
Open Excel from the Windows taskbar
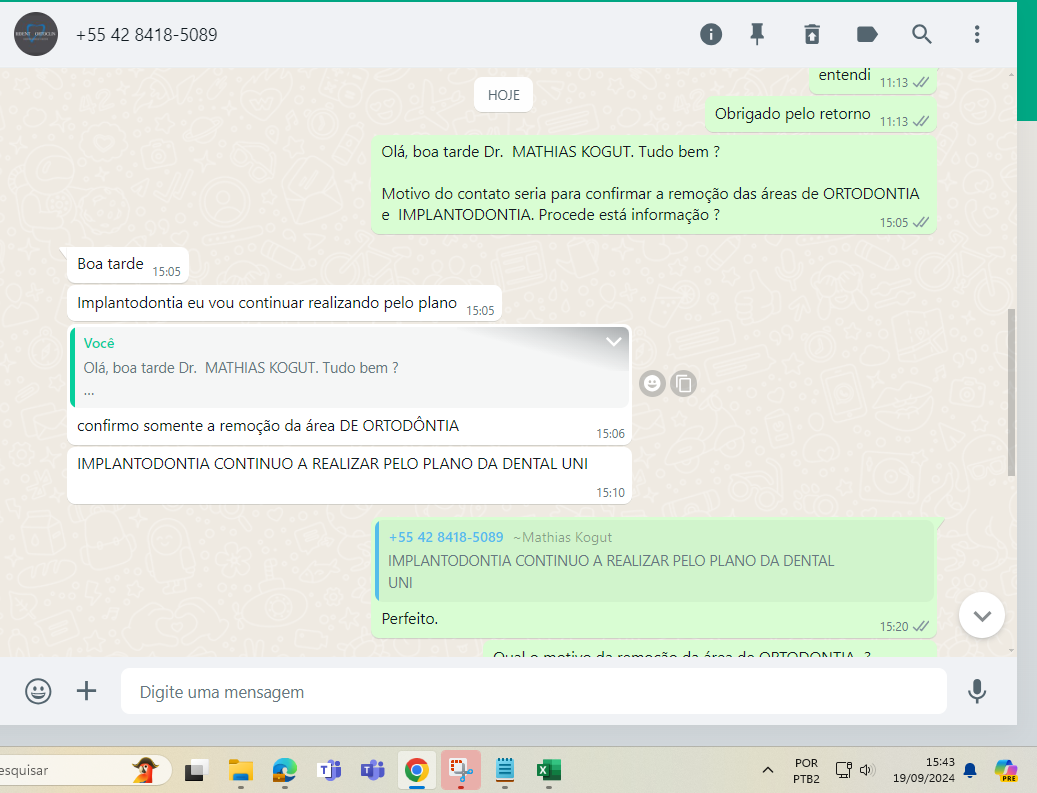pos(548,770)
